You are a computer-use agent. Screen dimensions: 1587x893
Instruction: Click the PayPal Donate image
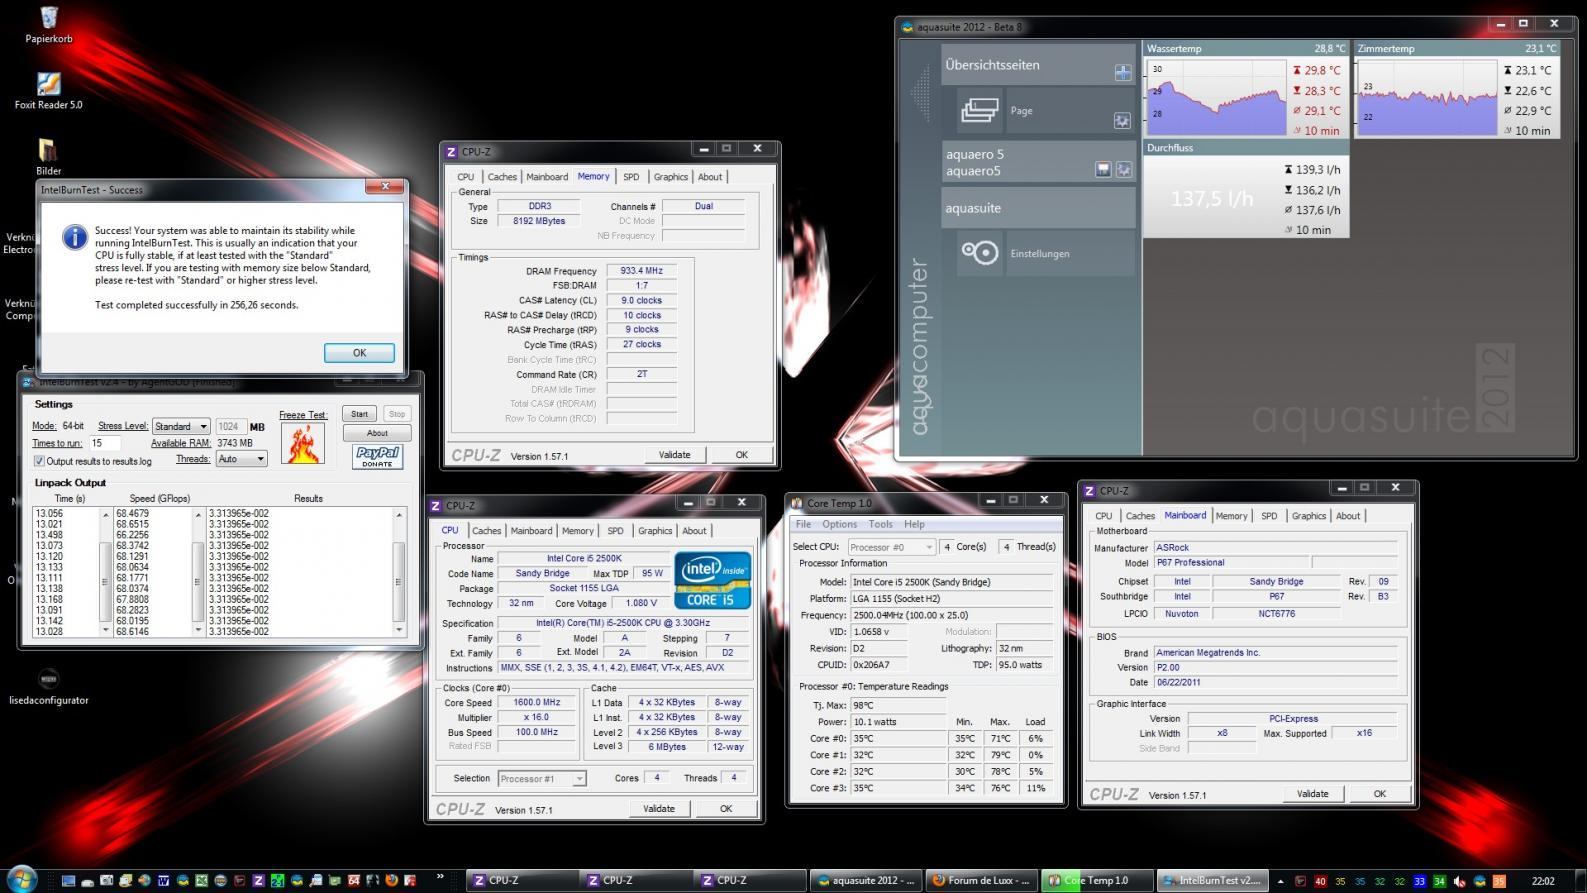pyautogui.click(x=378, y=456)
